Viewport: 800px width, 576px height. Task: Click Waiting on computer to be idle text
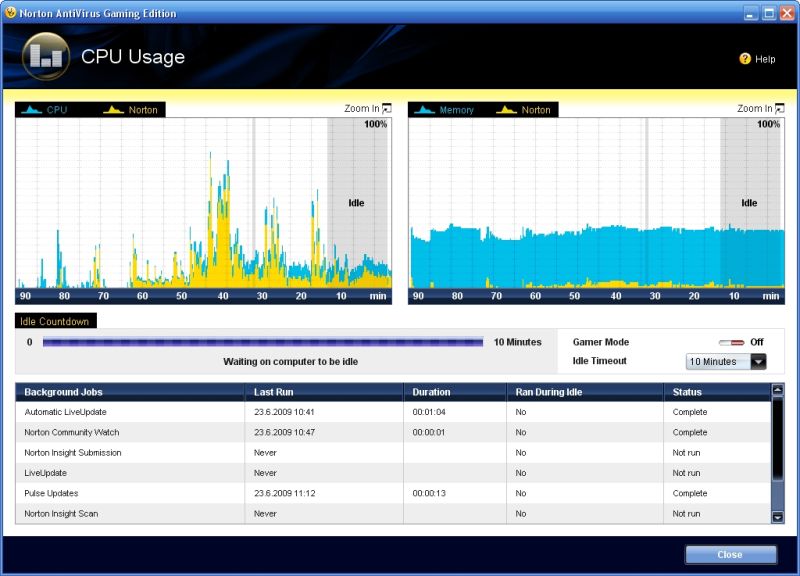click(290, 362)
